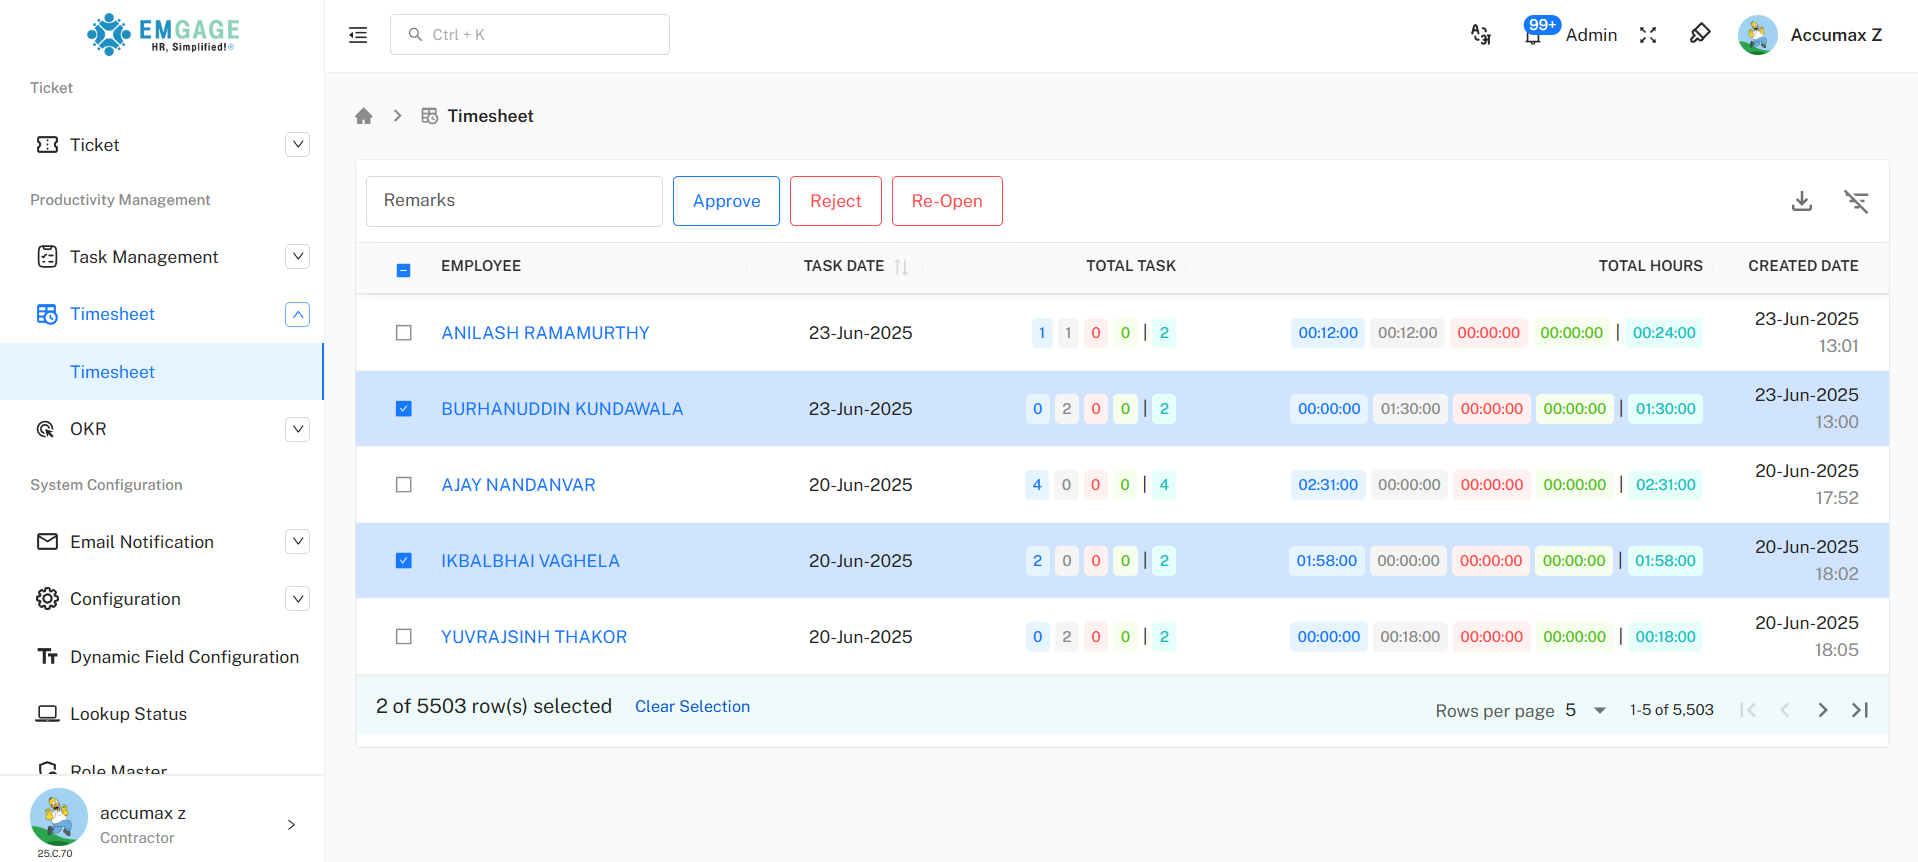Open the OKR sidebar menu
The height and width of the screenshot is (862, 1918).
click(88, 429)
